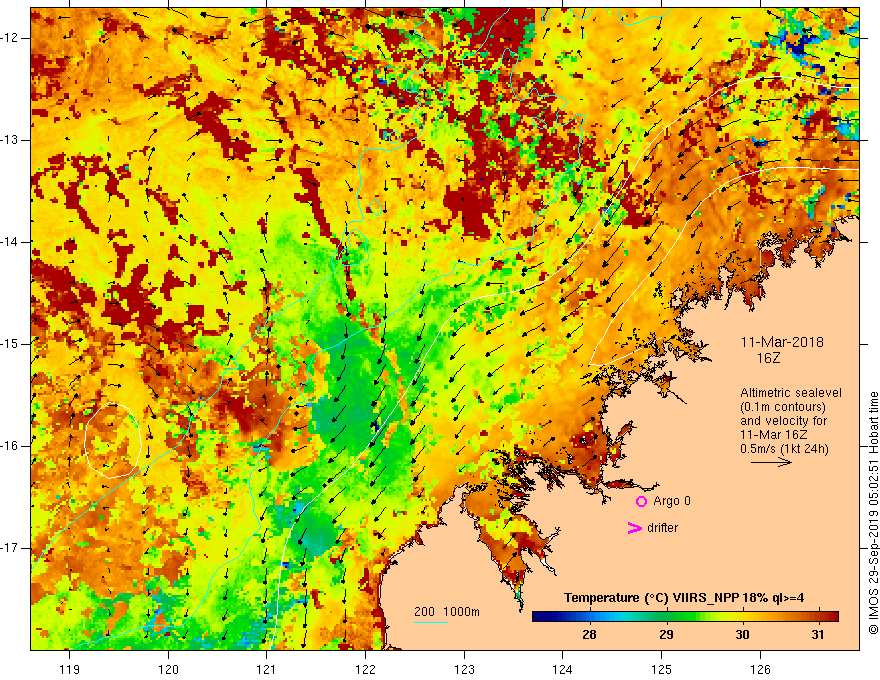This screenshot has width=880, height=680.
Task: Click the 'Argo 0' legend label
Action: 672,501
